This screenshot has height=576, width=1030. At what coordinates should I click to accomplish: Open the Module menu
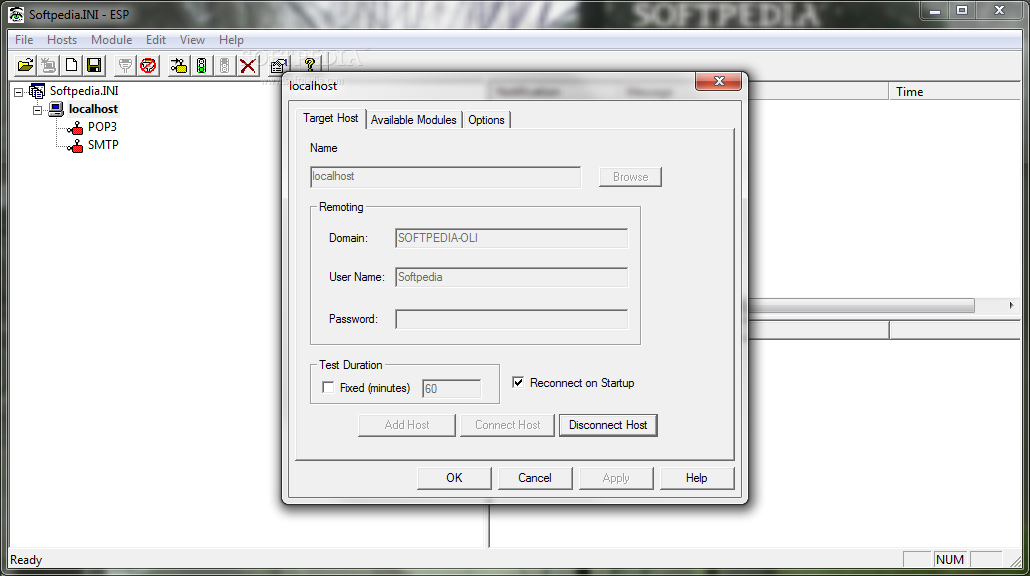pyautogui.click(x=112, y=40)
